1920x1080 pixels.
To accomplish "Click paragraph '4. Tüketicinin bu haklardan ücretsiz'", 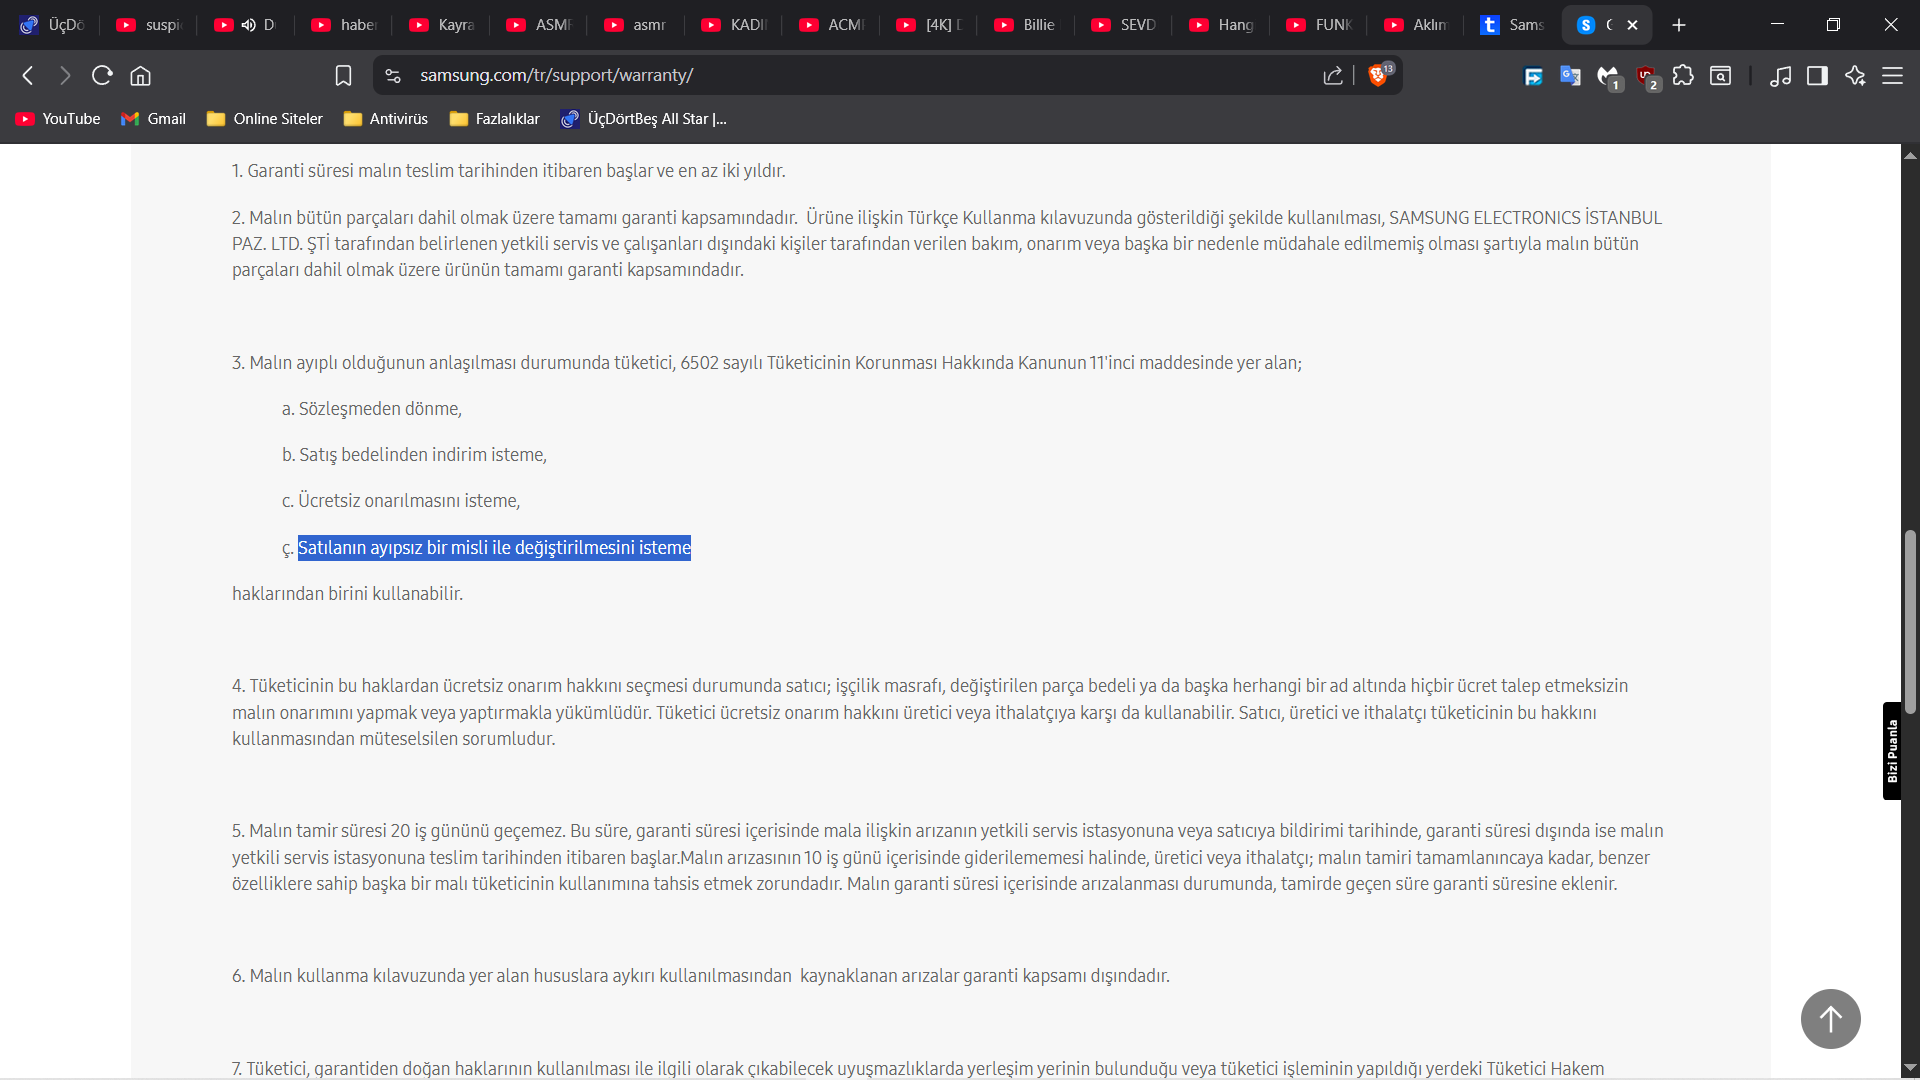I will [x=930, y=712].
